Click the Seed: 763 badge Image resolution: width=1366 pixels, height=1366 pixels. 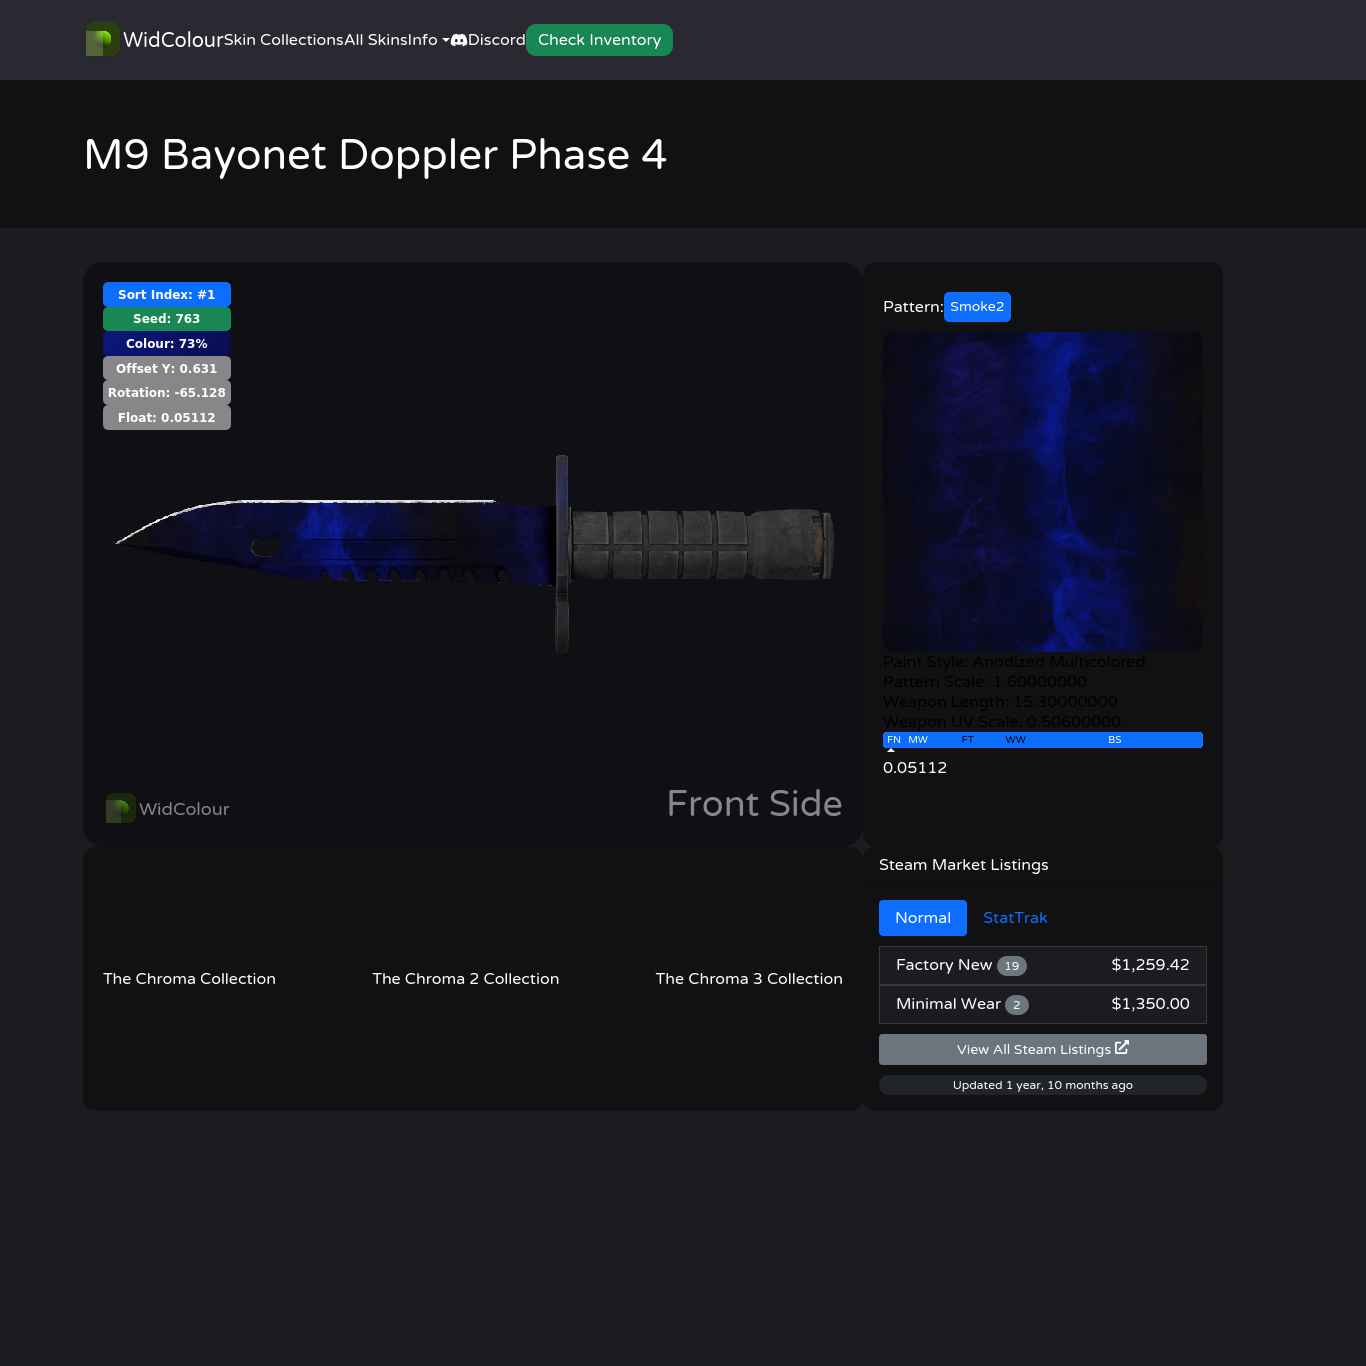tap(167, 319)
